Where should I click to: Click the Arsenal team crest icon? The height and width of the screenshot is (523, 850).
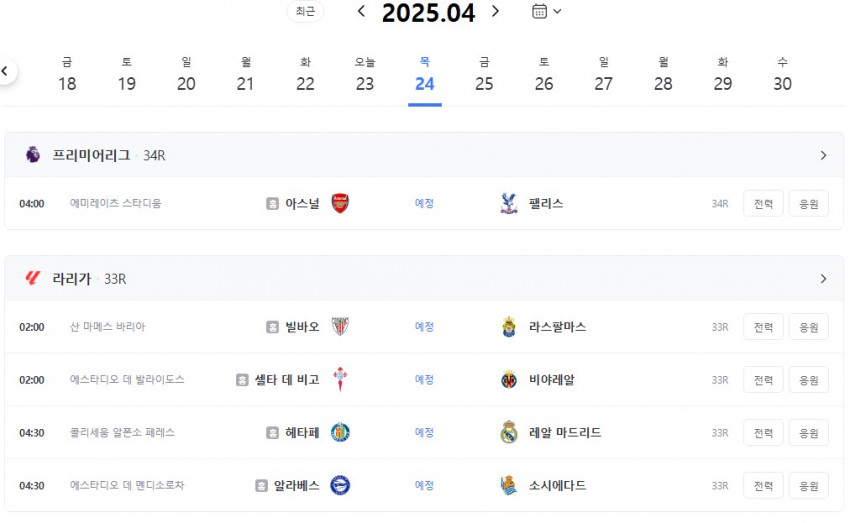tap(340, 203)
